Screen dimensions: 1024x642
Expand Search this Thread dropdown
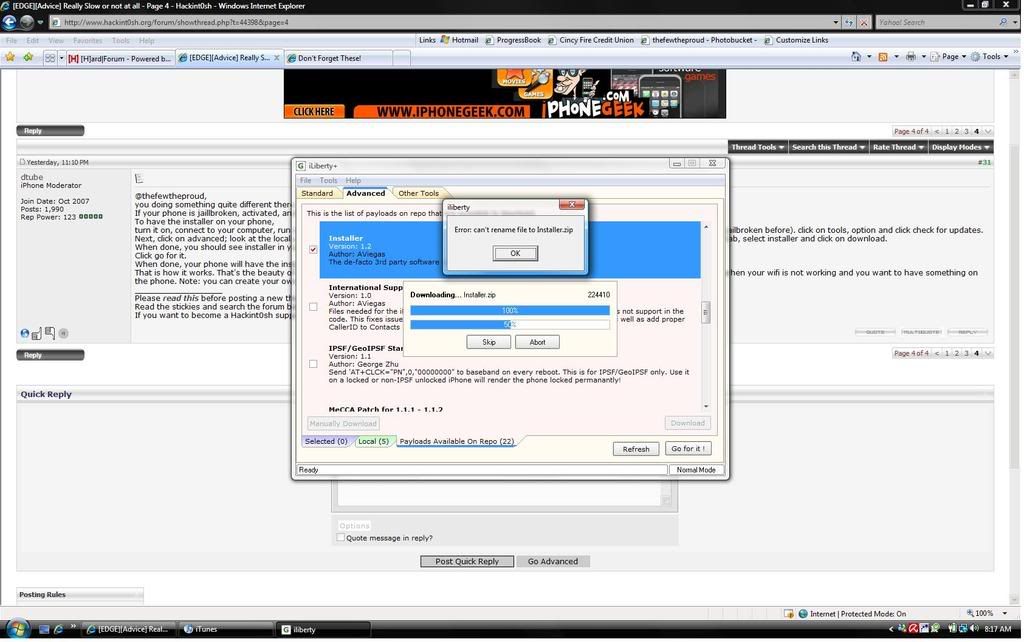click(828, 147)
